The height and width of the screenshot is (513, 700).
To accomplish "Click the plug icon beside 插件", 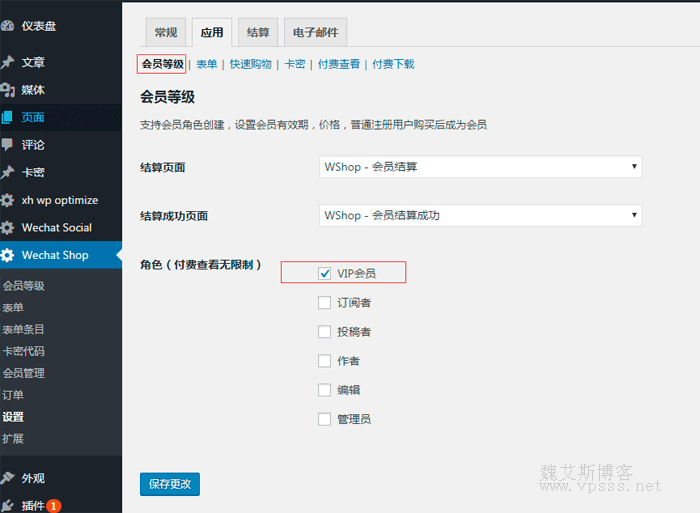I will 8,506.
